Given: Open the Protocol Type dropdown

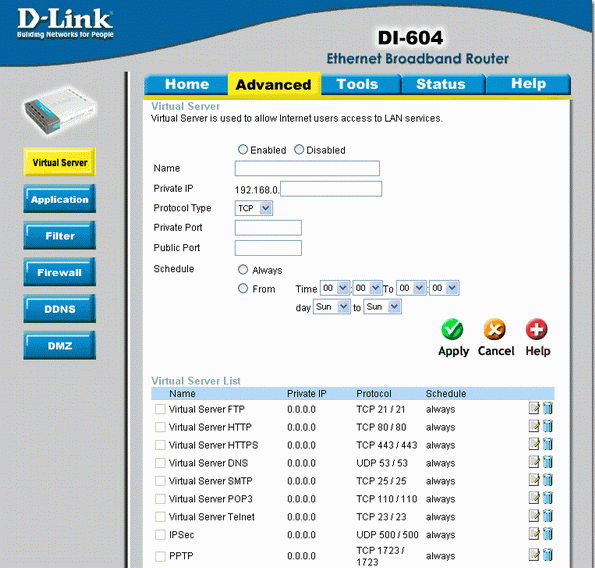Looking at the screenshot, I should (x=253, y=208).
